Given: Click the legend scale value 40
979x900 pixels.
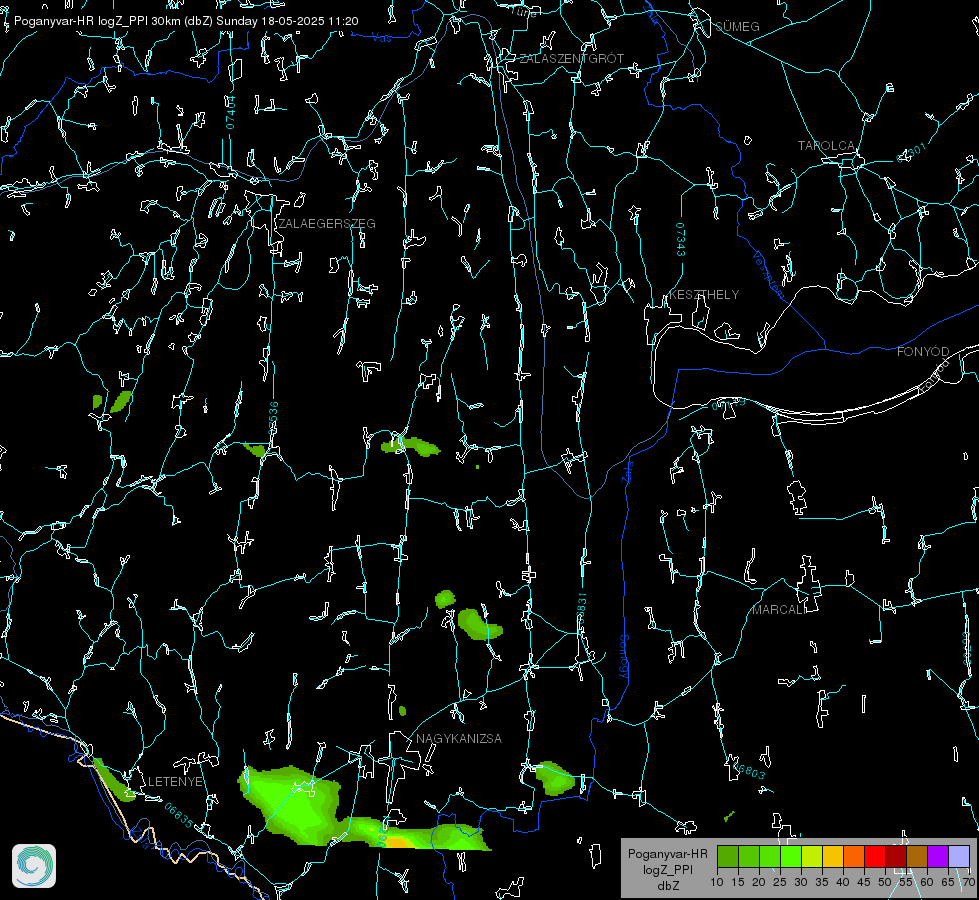Looking at the screenshot, I should pyautogui.click(x=842, y=883).
